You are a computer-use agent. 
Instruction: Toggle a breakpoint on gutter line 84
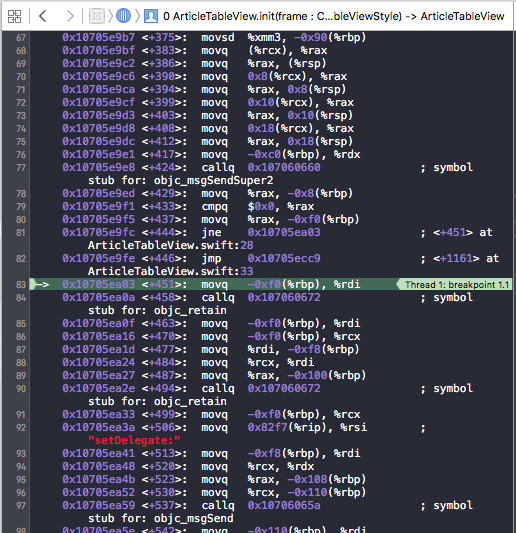[x=21, y=297]
